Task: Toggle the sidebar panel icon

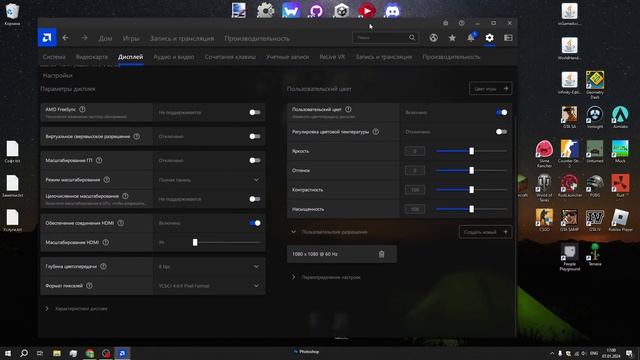Action: tap(508, 38)
